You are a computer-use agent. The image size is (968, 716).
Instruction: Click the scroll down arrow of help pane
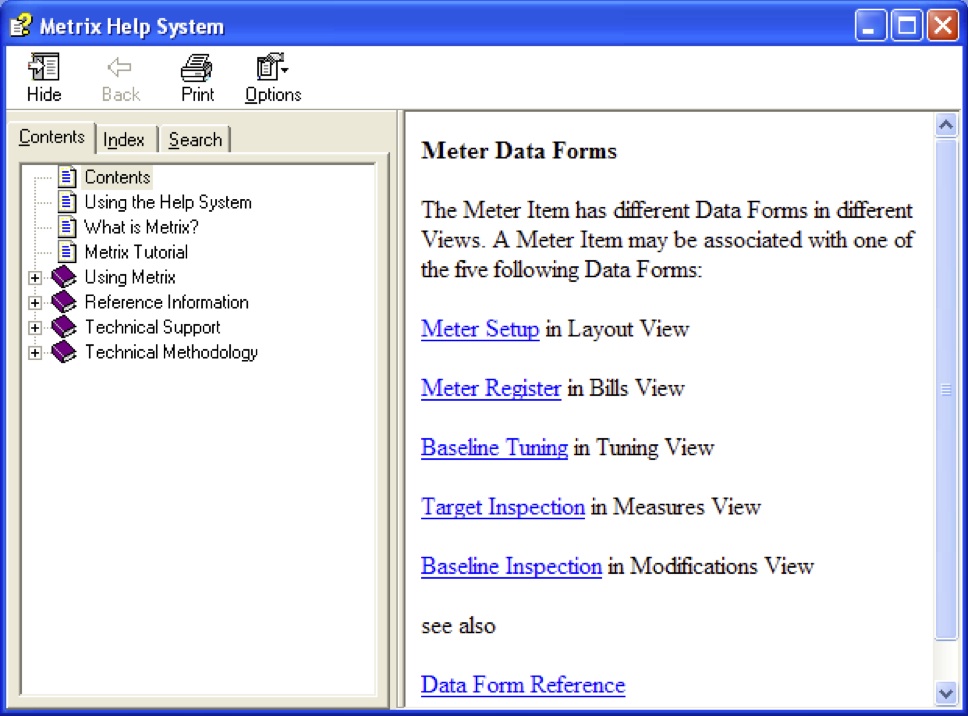coord(946,693)
